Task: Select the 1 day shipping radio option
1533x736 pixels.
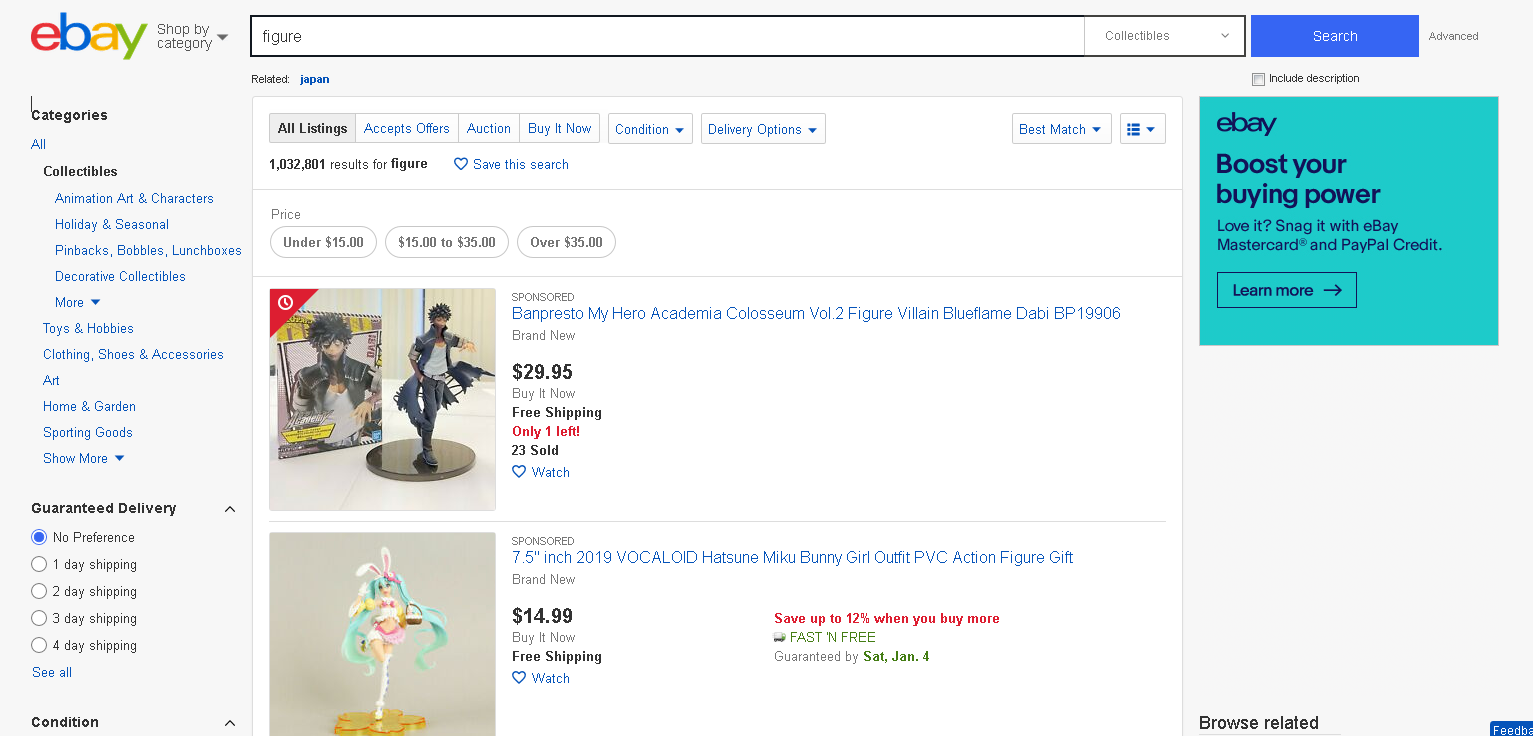Action: [39, 564]
